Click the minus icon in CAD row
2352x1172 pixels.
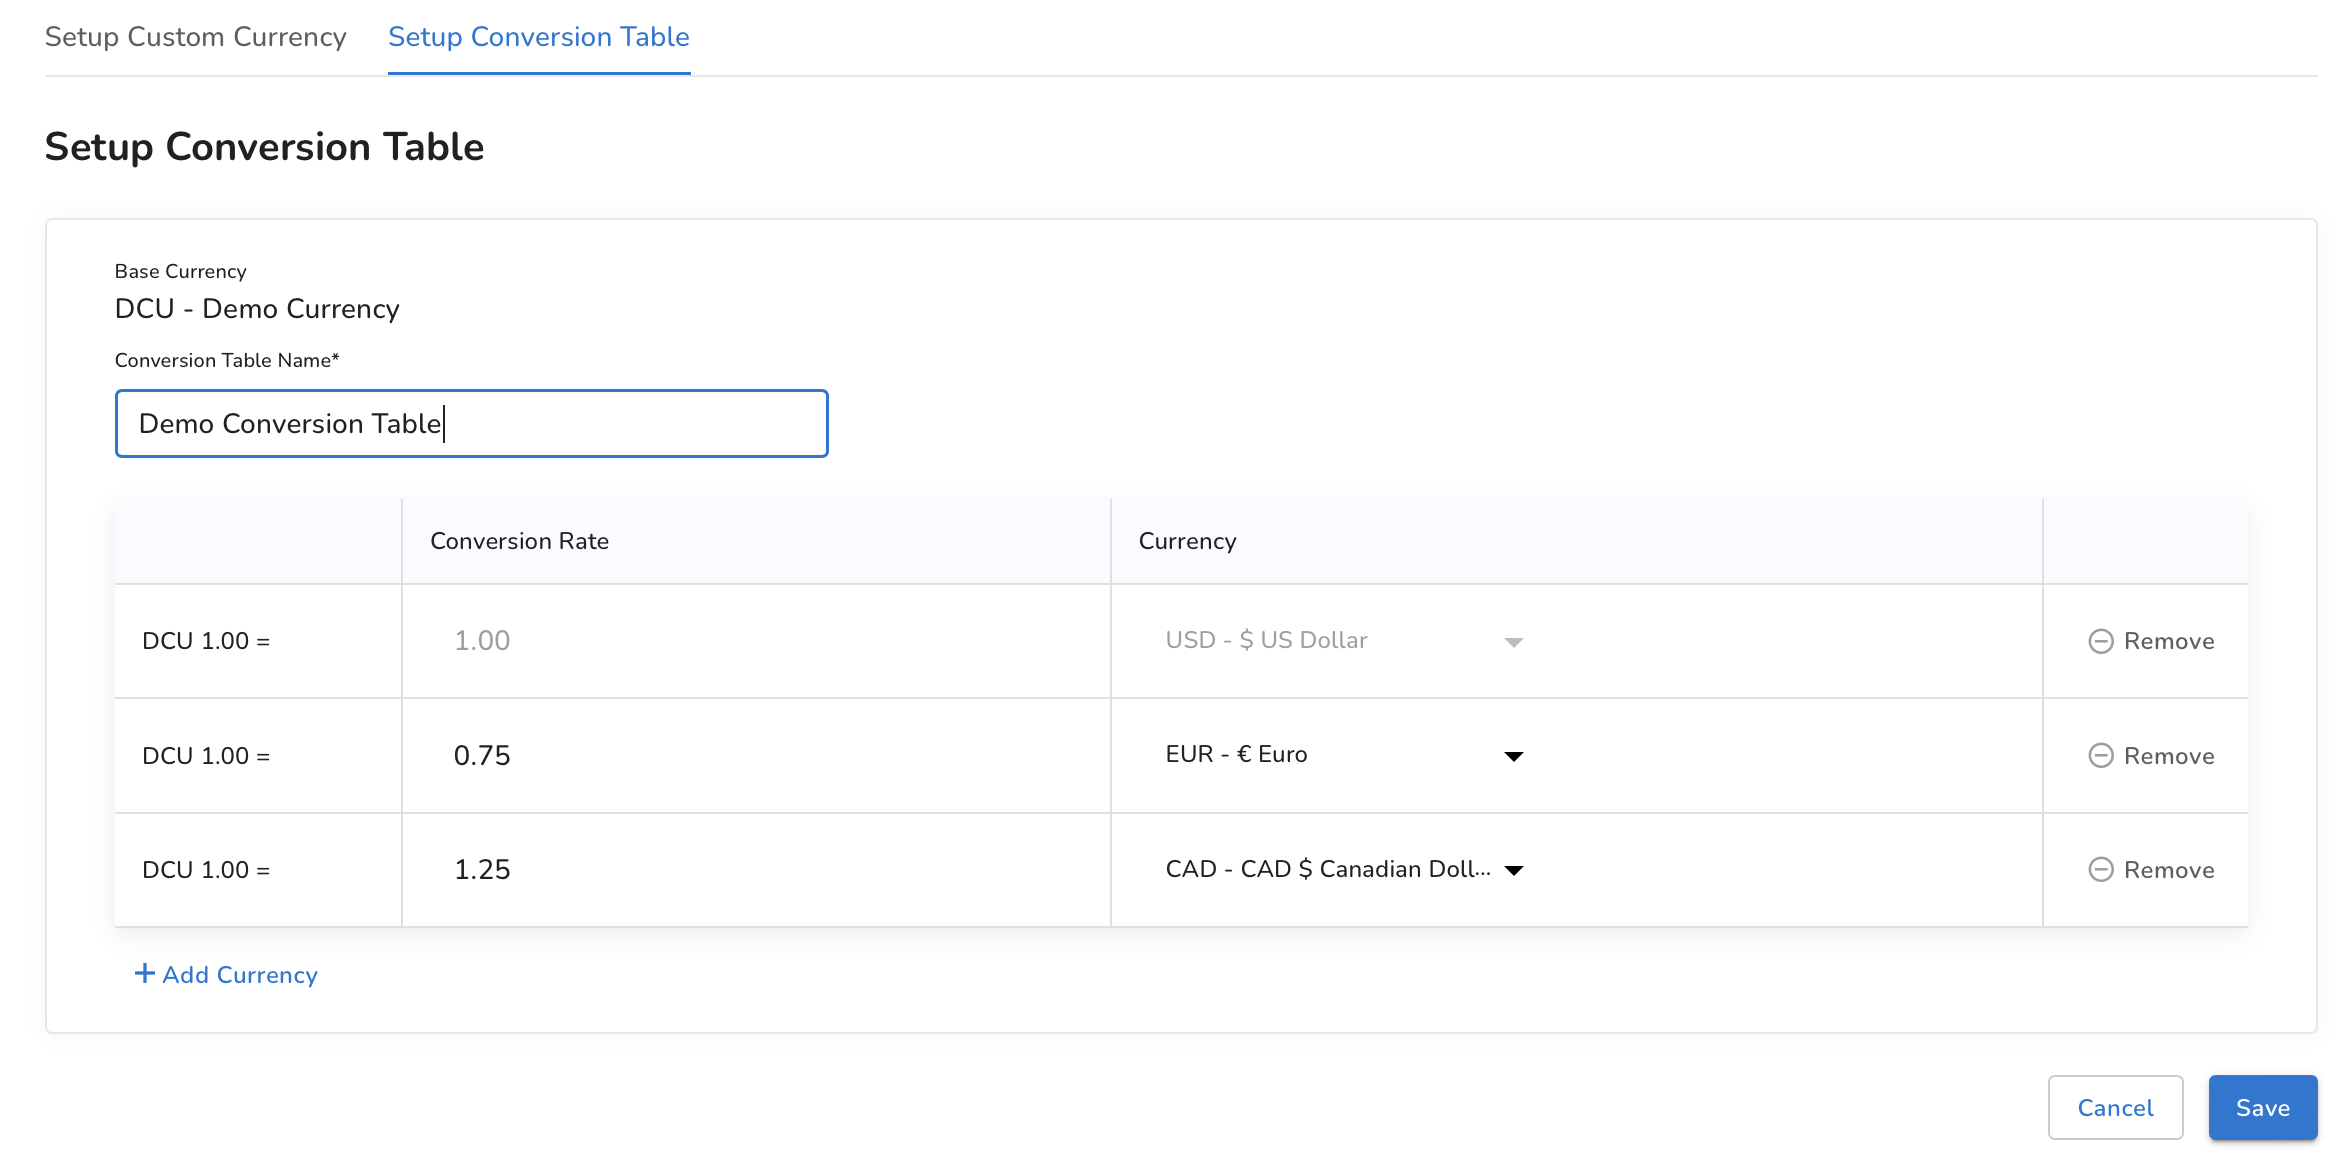tap(2100, 869)
